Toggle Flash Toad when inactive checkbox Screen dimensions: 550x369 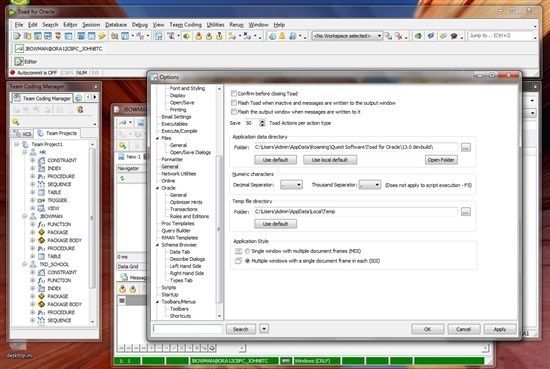pyautogui.click(x=234, y=103)
